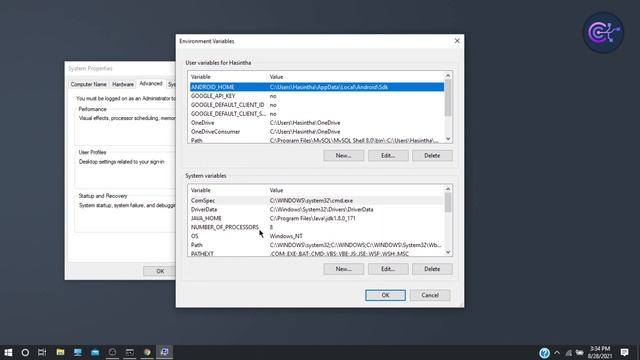Screen dimensions: 640x360
Task: Click system variables scrollbar up arrow
Action: pyautogui.click(x=448, y=189)
